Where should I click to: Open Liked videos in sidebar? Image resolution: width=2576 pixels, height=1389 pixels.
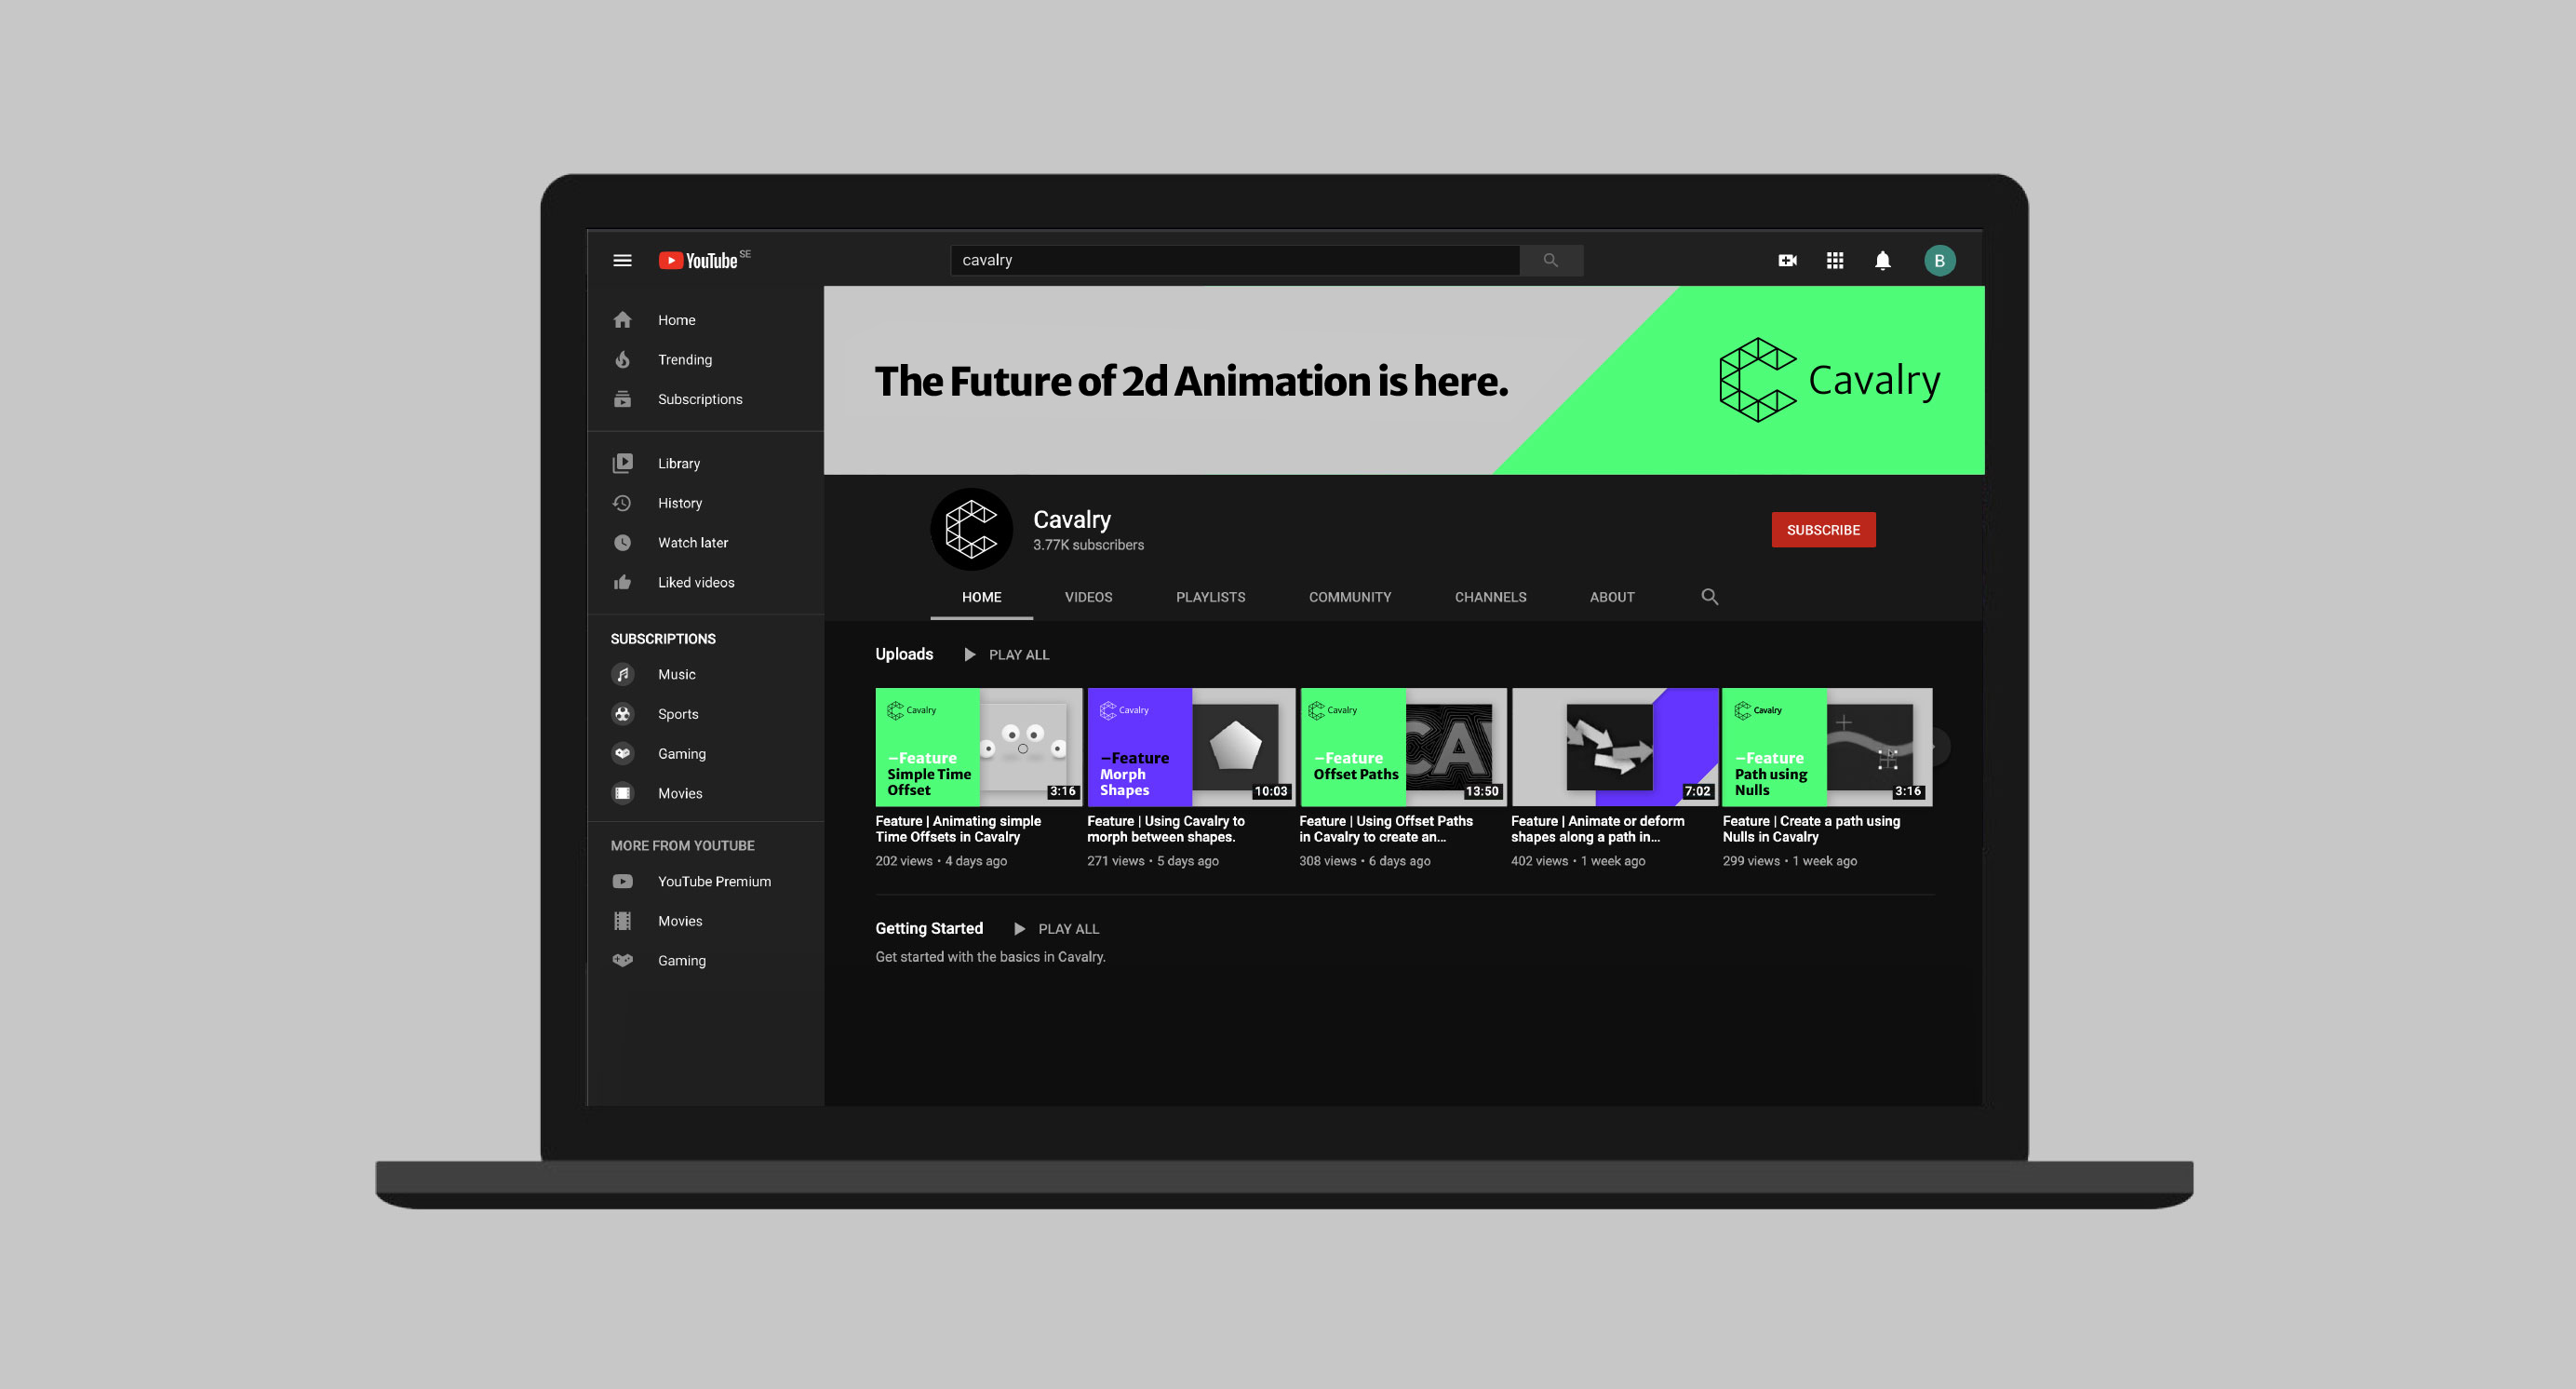[x=695, y=582]
